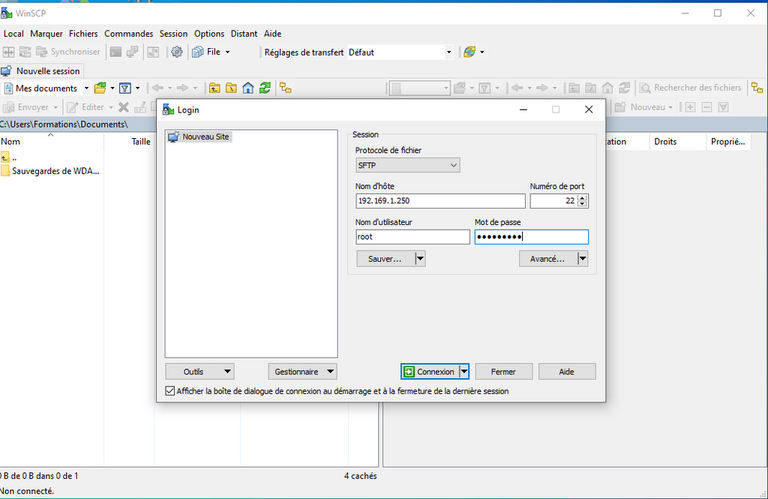This screenshot has width=768, height=499.
Task: Open Preferences via the gear icon
Action: click(177, 52)
